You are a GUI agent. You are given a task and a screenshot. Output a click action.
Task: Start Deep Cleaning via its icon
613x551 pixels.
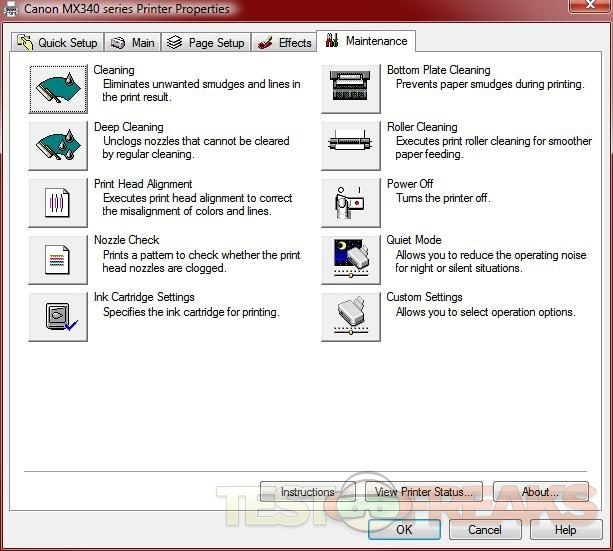tap(58, 145)
